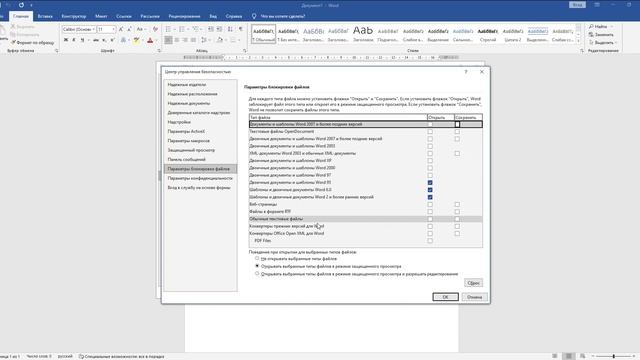Check Open for PDF Files row

point(430,241)
